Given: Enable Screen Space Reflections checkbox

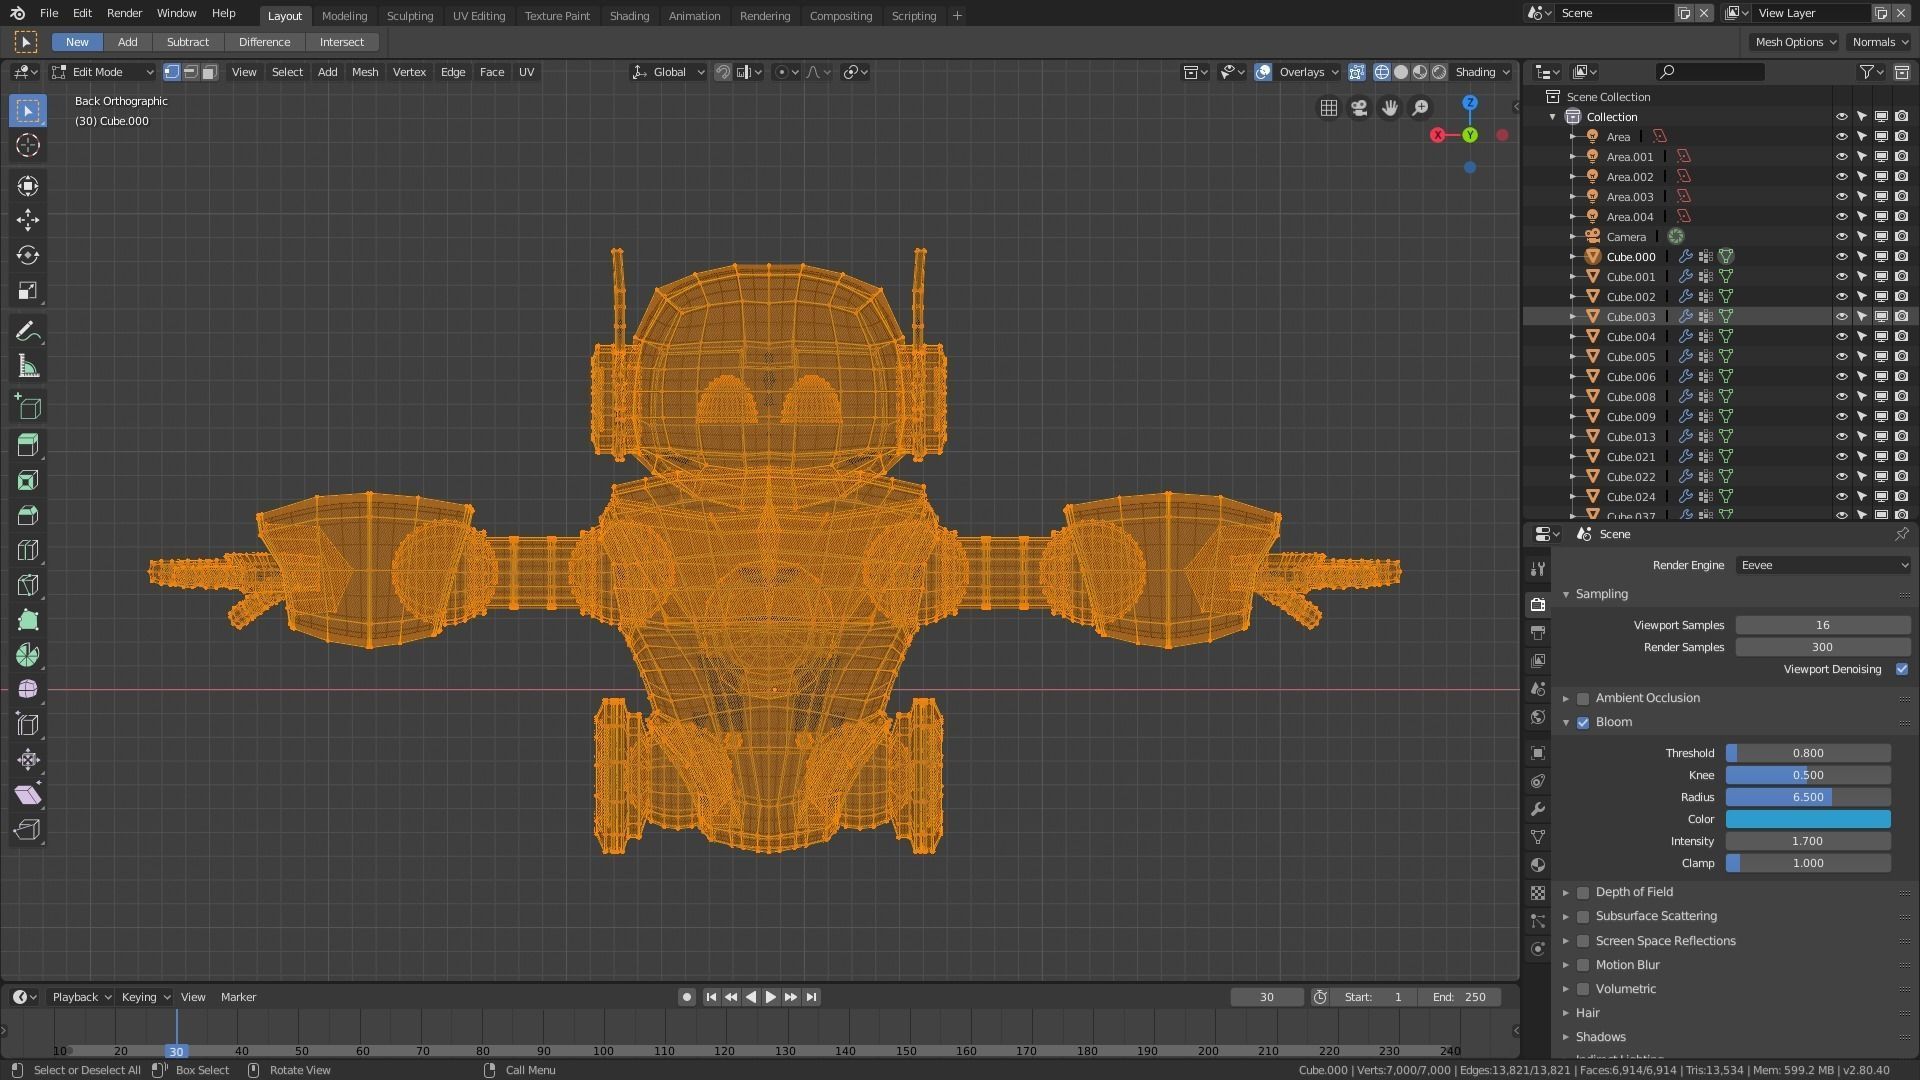Looking at the screenshot, I should point(1583,941).
